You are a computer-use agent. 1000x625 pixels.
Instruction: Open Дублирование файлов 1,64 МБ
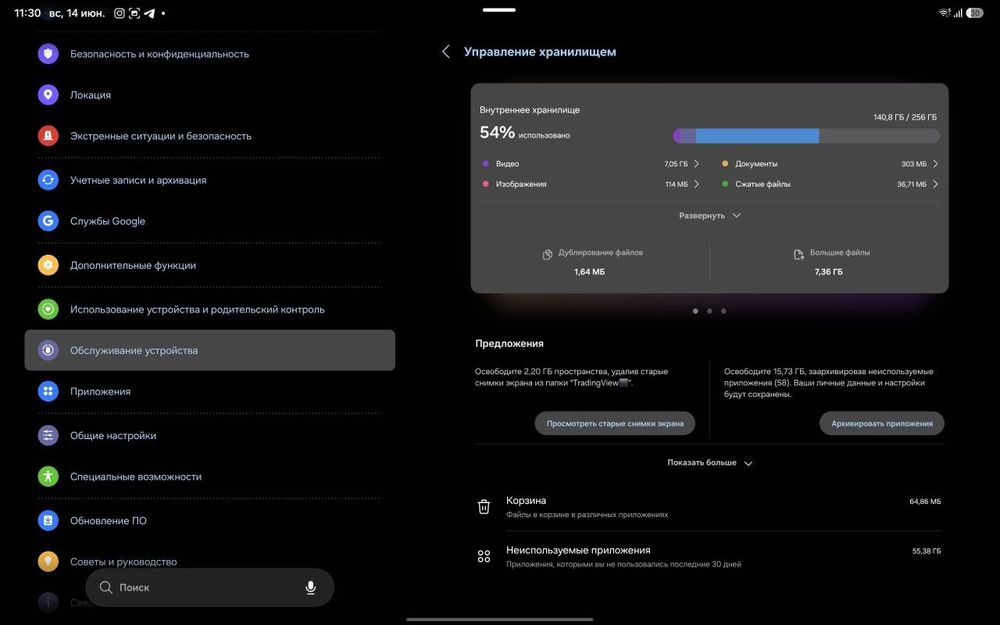point(591,262)
